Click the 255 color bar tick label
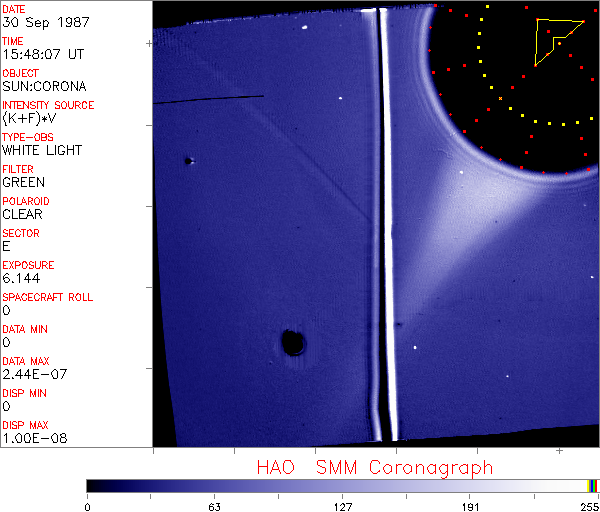The height and width of the screenshot is (512, 600). (590, 507)
